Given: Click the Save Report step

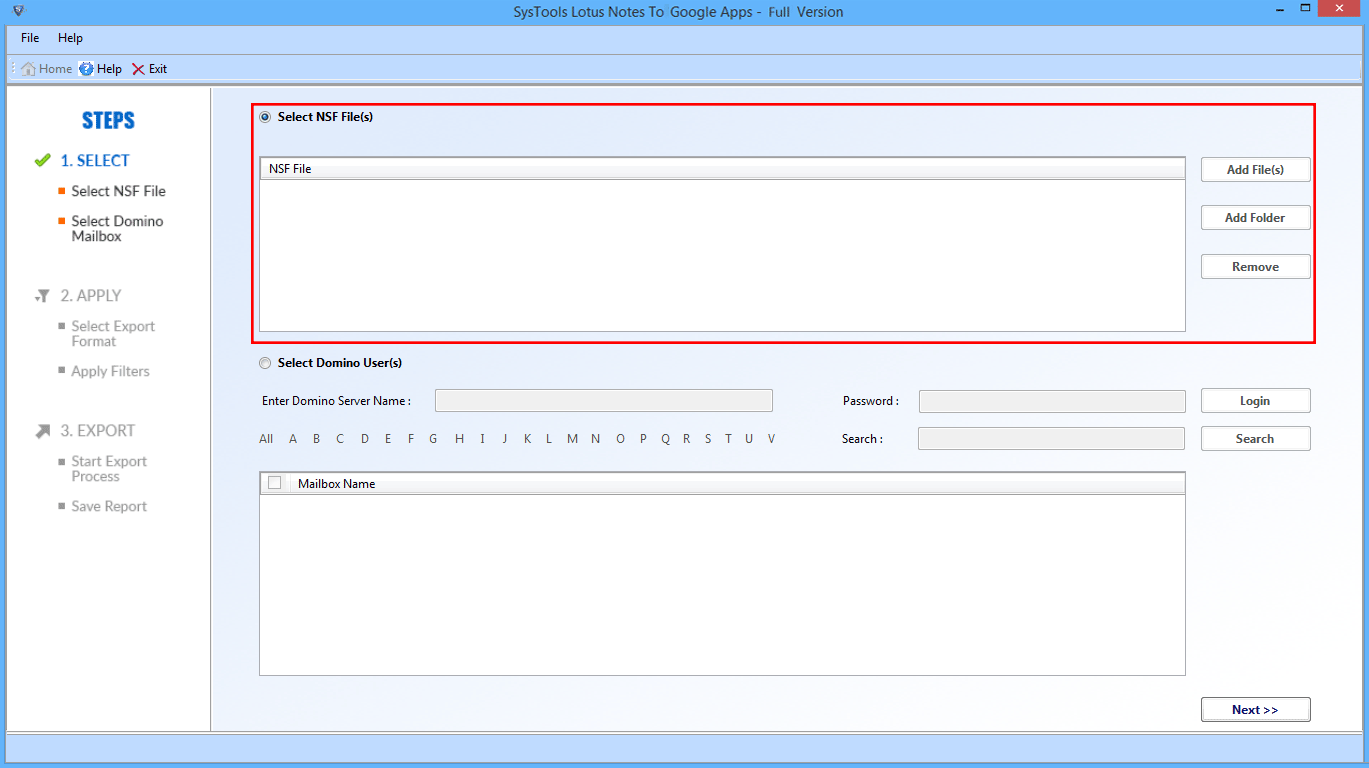Looking at the screenshot, I should [x=109, y=506].
